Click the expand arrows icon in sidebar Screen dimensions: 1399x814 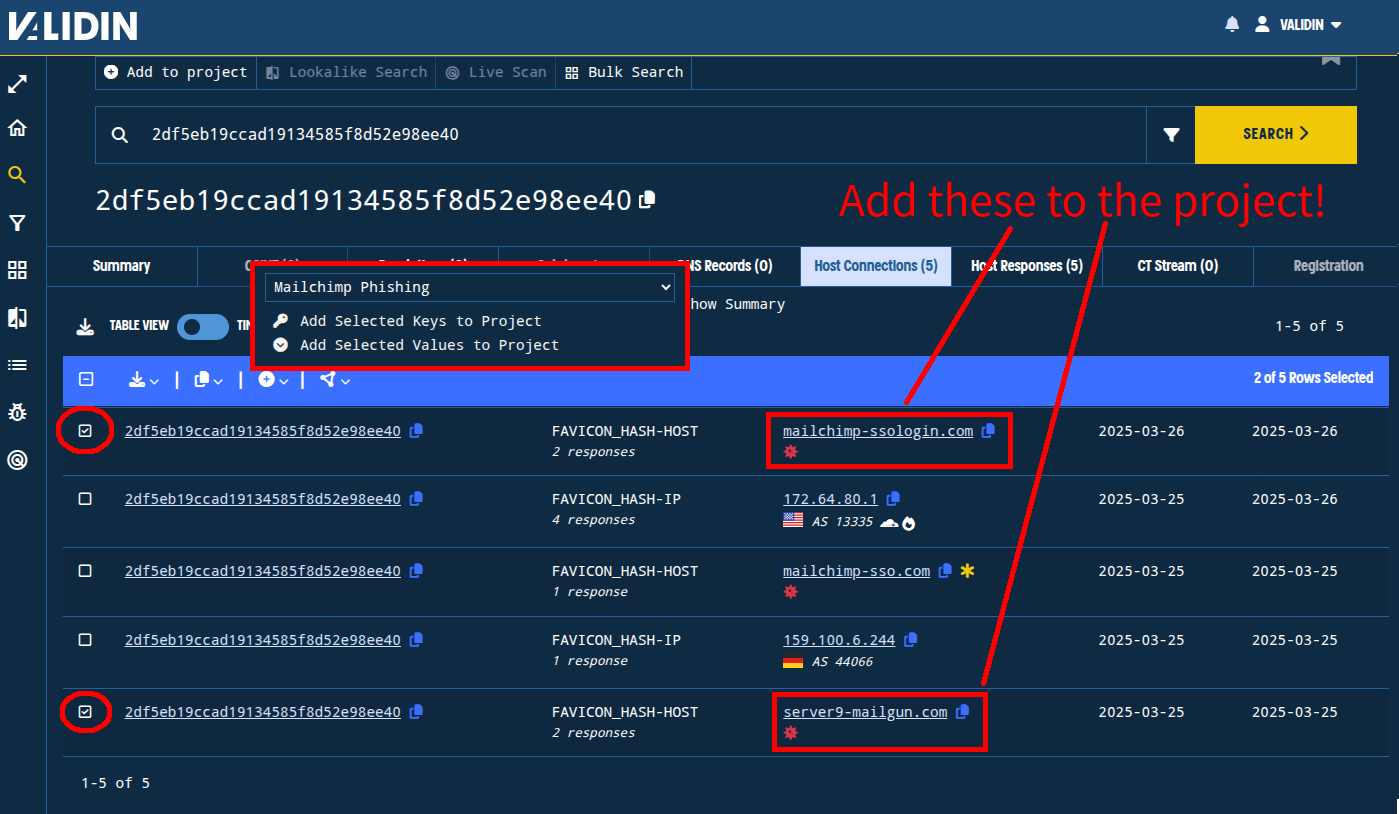[17, 85]
